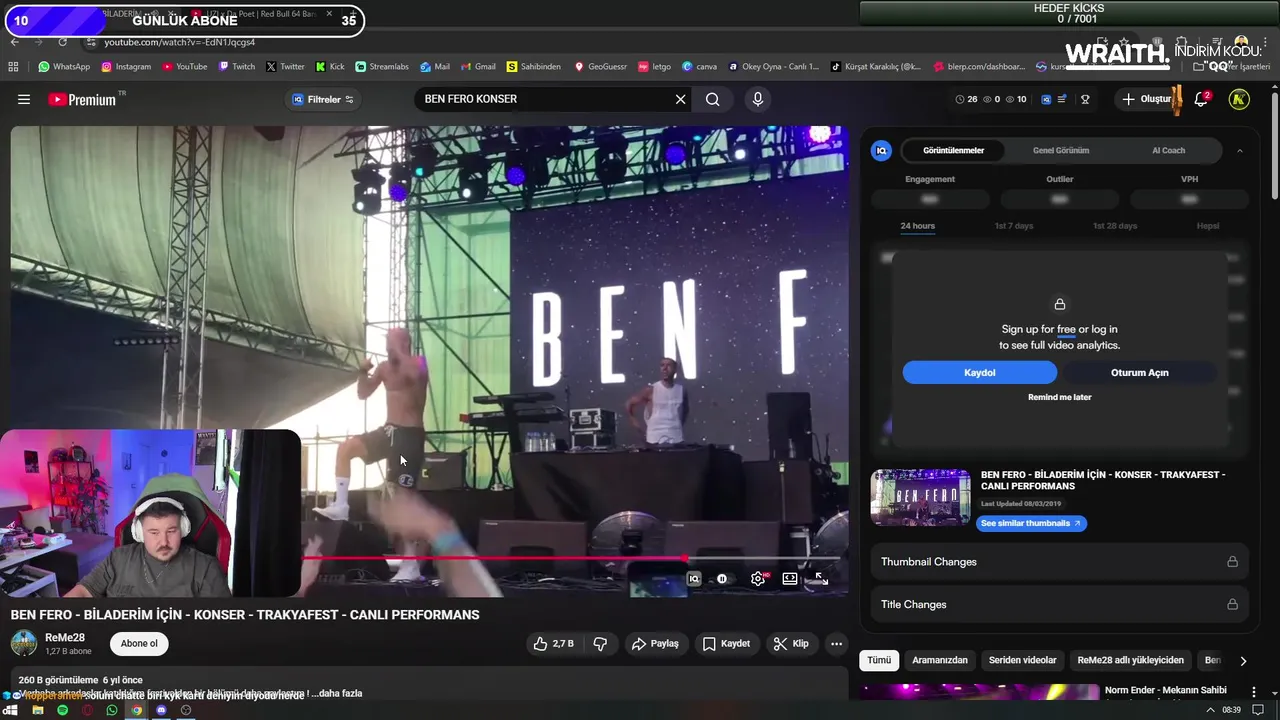The width and height of the screenshot is (1280, 720).
Task: Share video with Paylaş button
Action: coord(655,644)
